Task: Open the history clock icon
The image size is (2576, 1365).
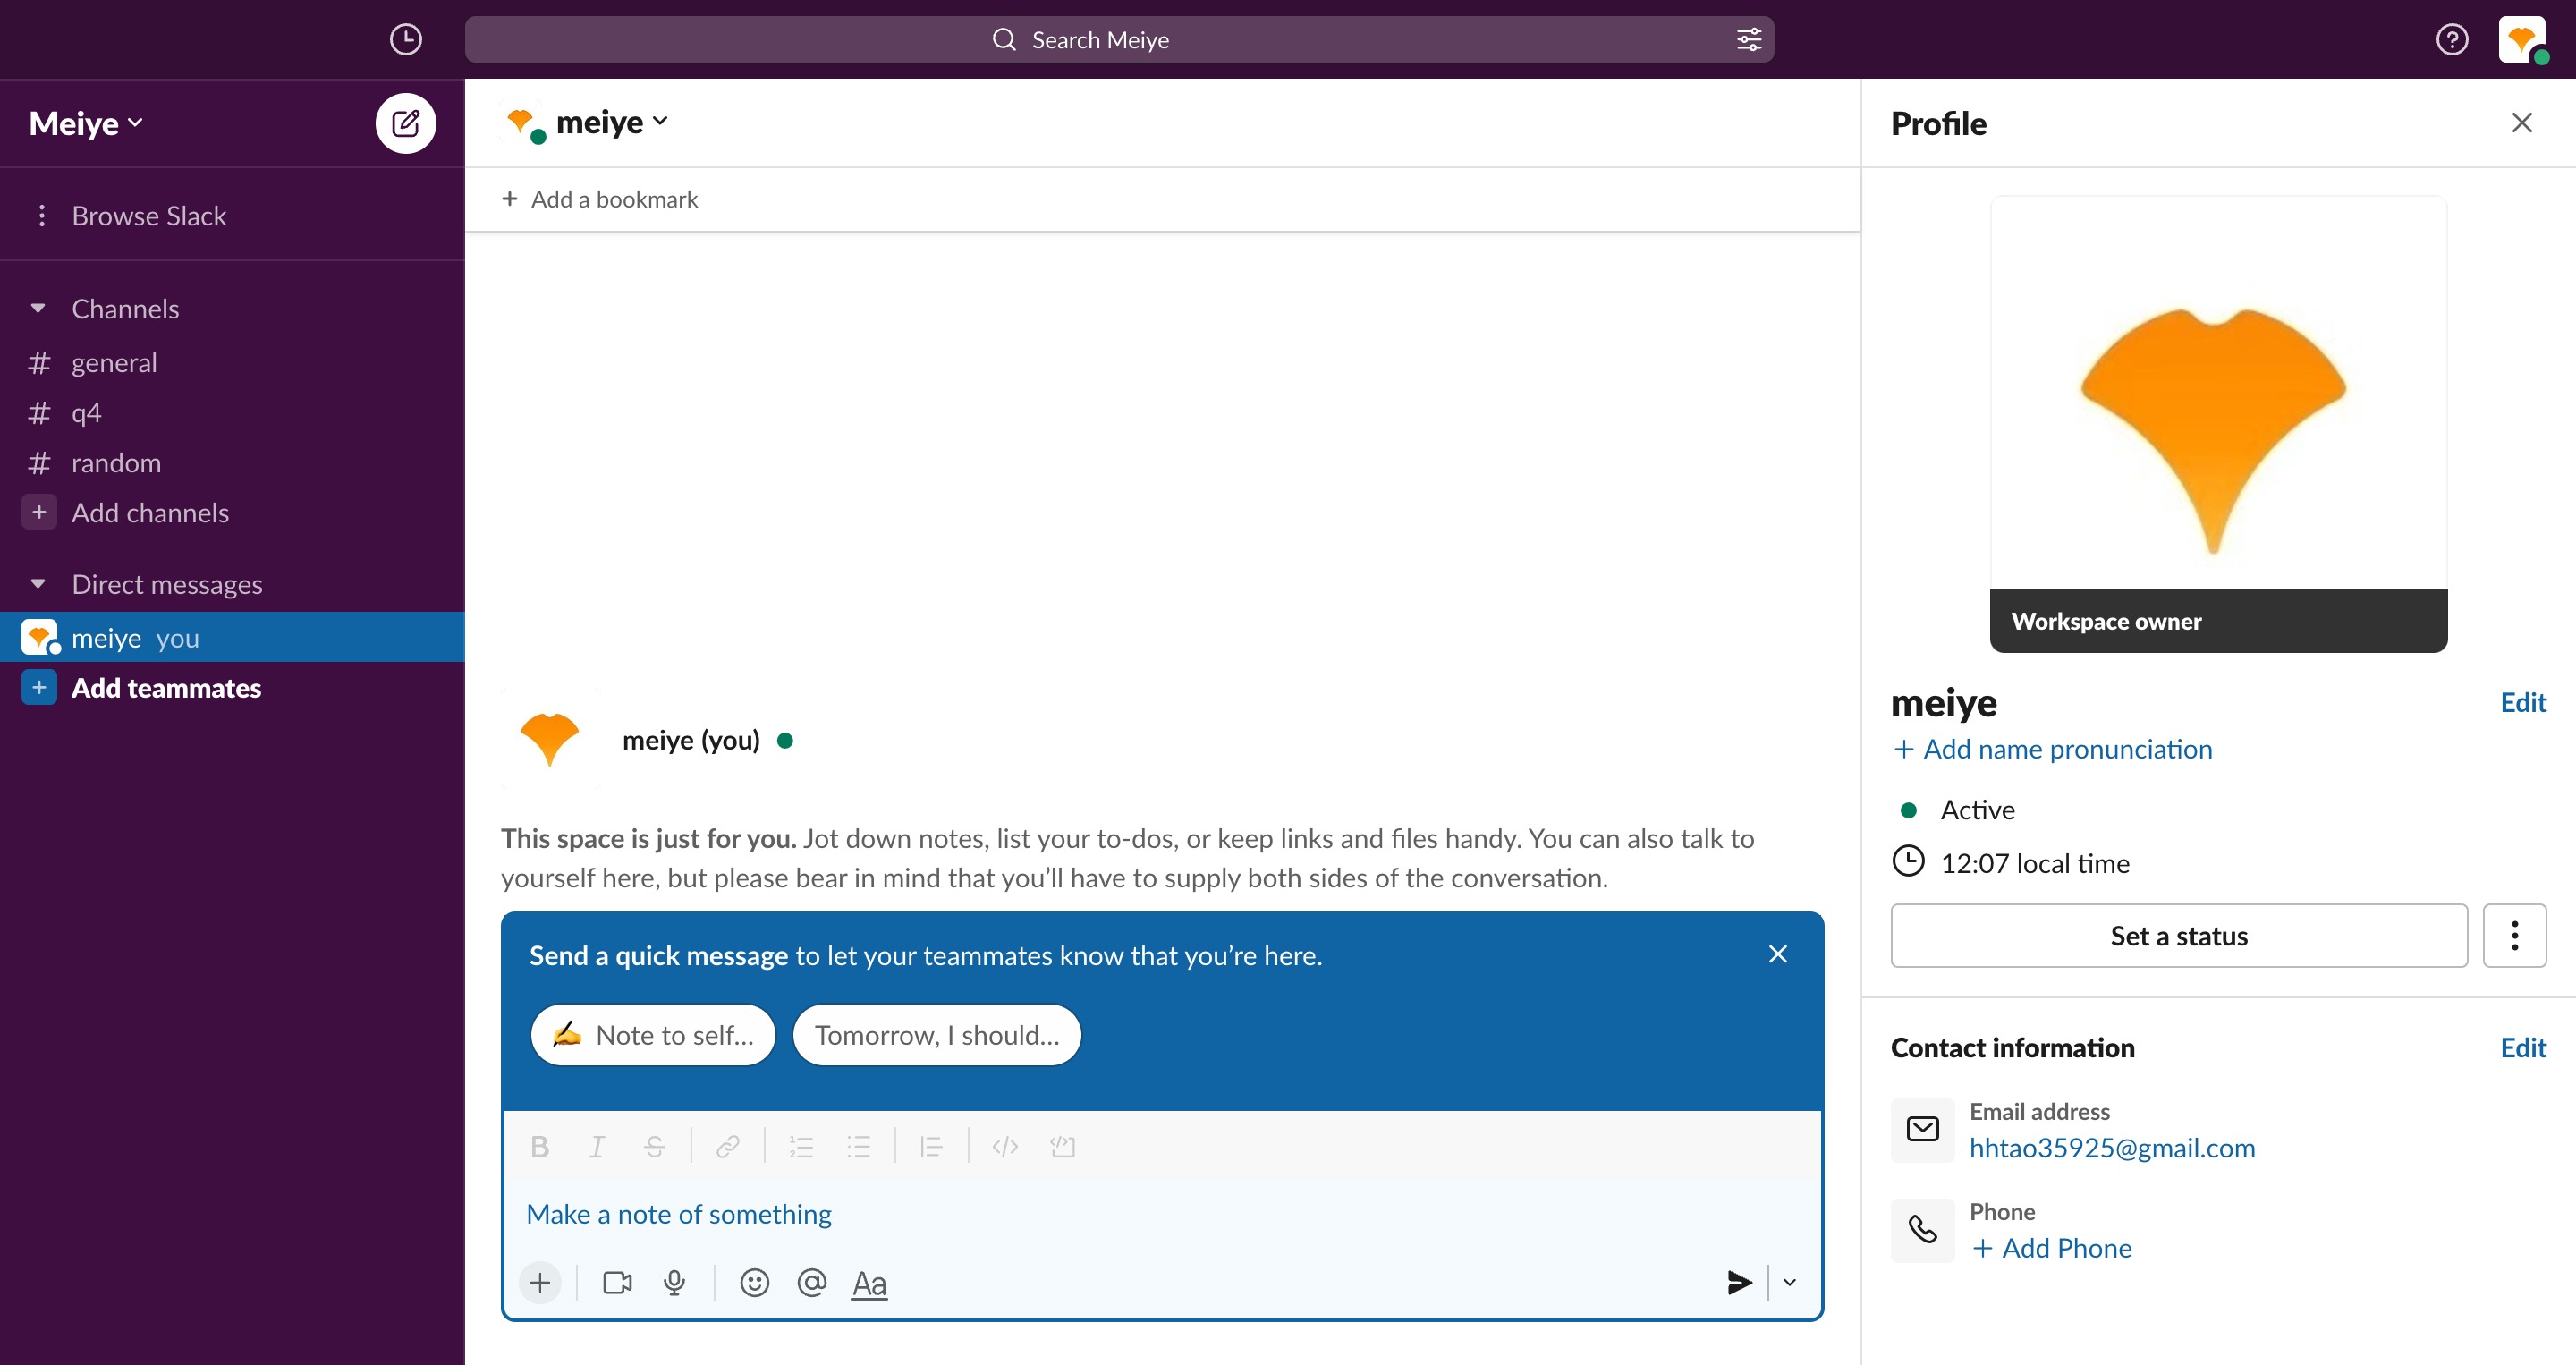Action: 405,40
